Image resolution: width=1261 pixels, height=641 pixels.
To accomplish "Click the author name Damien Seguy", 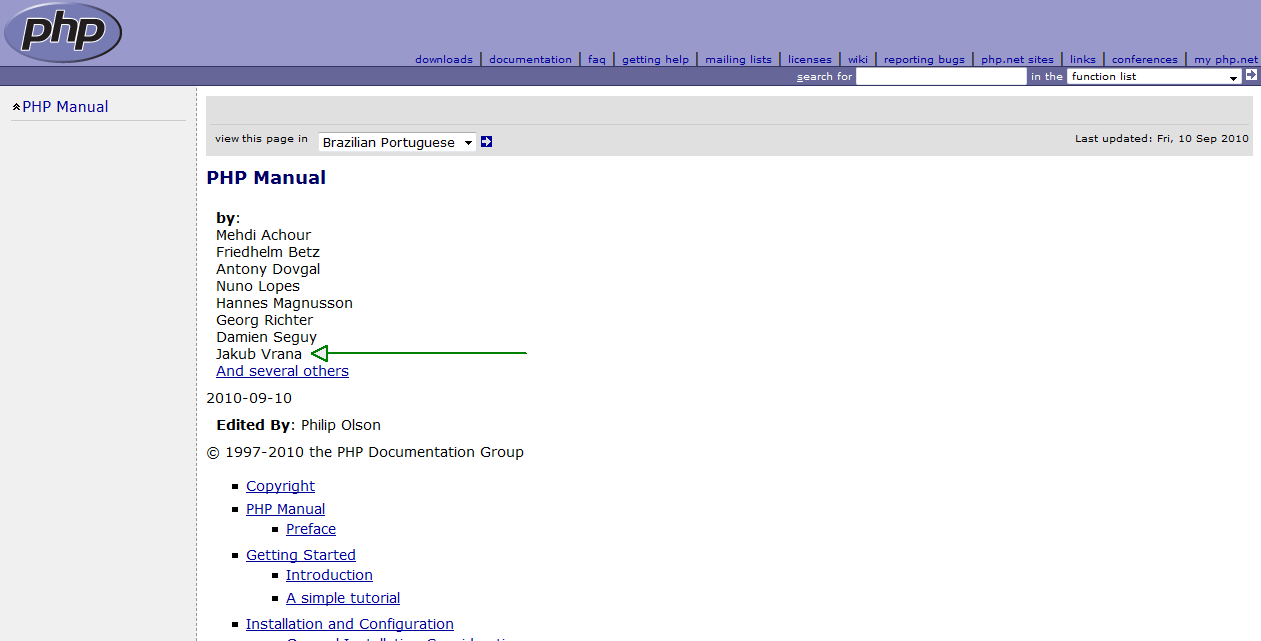I will (x=266, y=337).
